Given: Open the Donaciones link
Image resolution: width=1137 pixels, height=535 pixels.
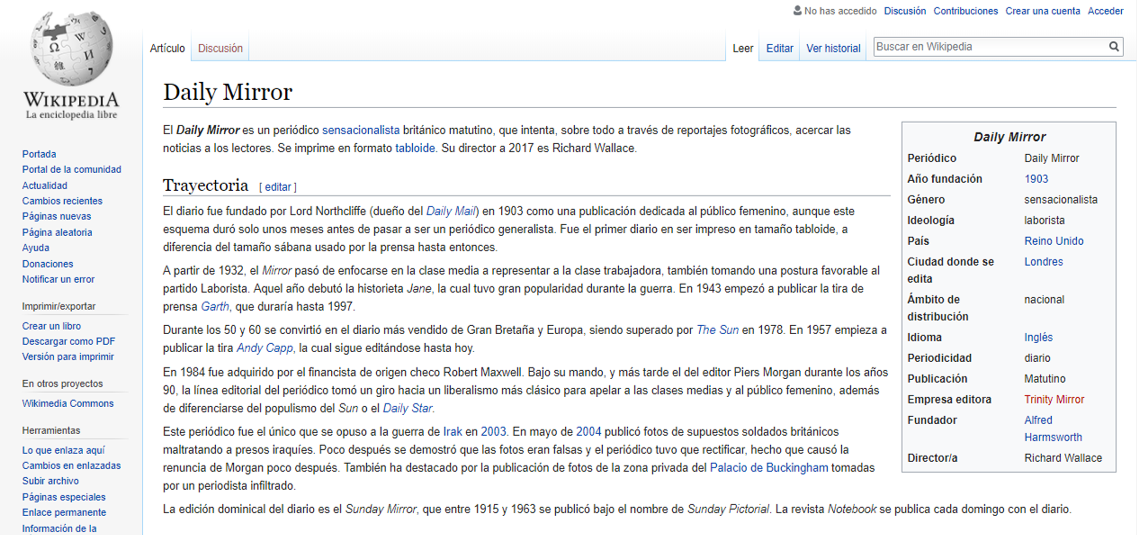Looking at the screenshot, I should 48,264.
